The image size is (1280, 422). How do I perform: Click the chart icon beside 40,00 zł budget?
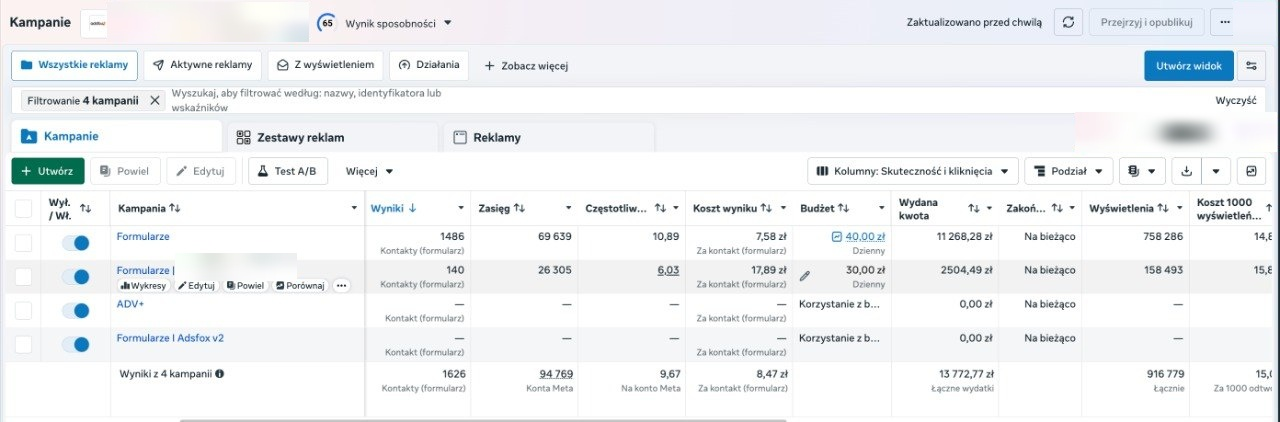(837, 237)
